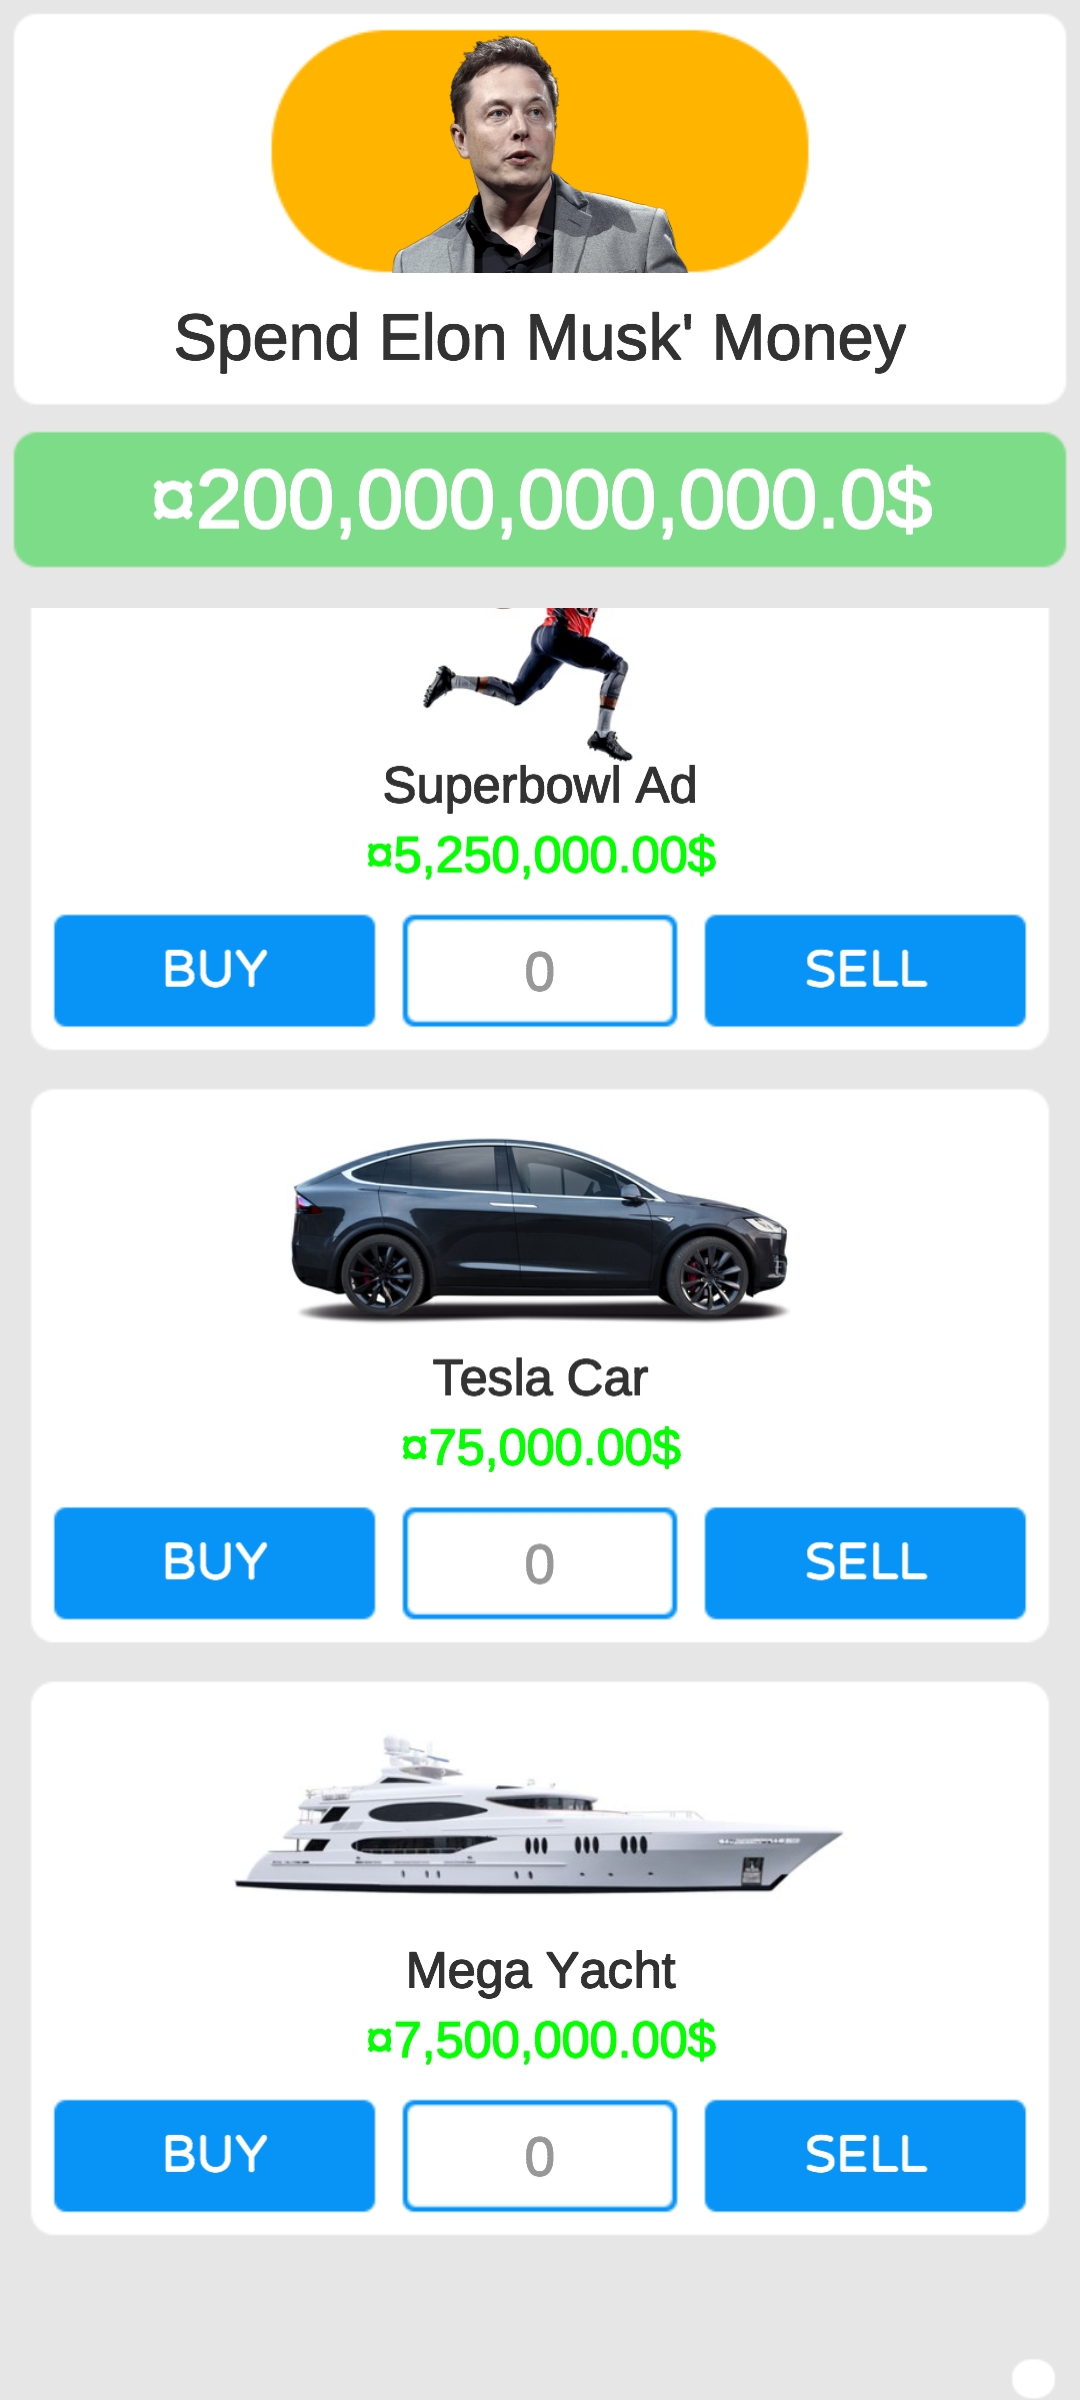The width and height of the screenshot is (1080, 2400).
Task: Buy a Mega Yacht
Action: pos(214,2155)
